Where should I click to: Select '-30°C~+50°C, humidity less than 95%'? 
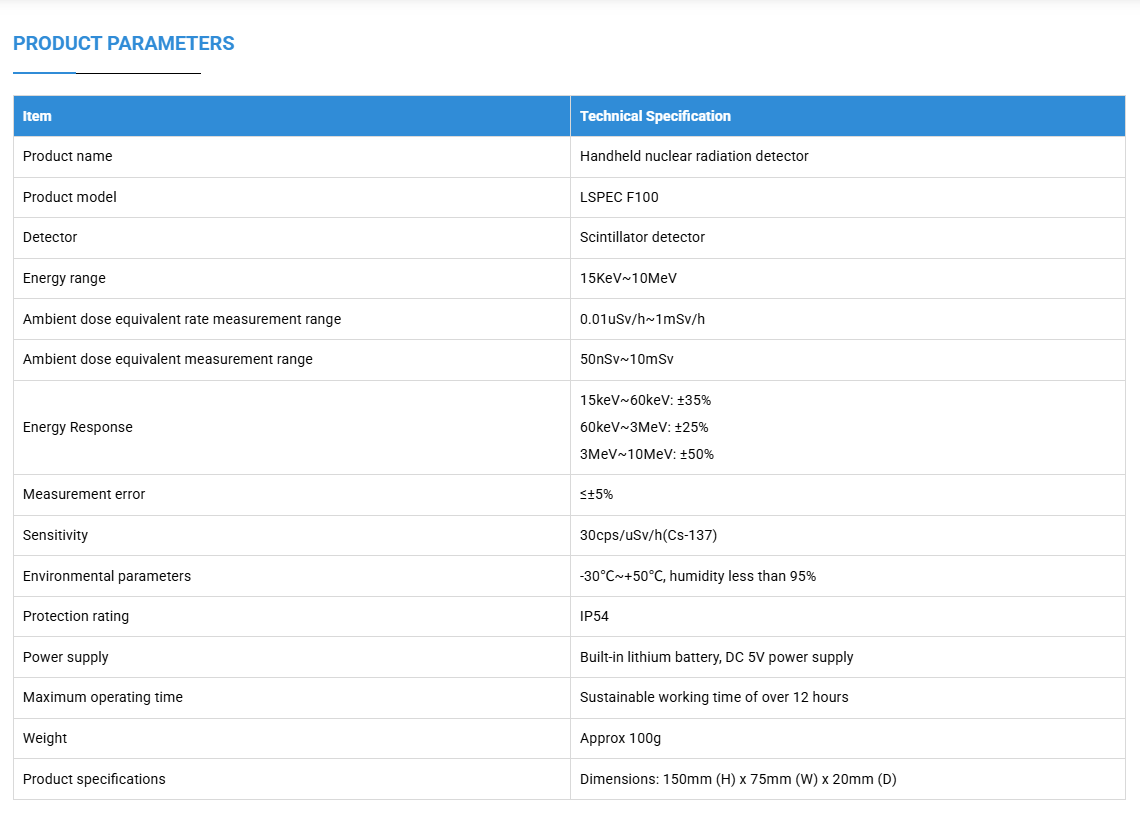coord(698,576)
